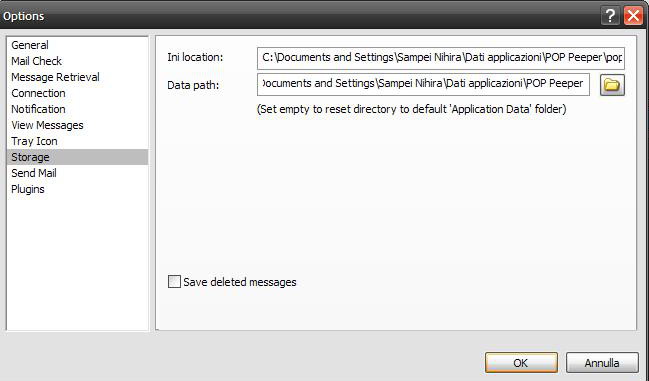Click the 'Set empty to reset directory' hint
This screenshot has height=381, width=649.
[x=411, y=109]
